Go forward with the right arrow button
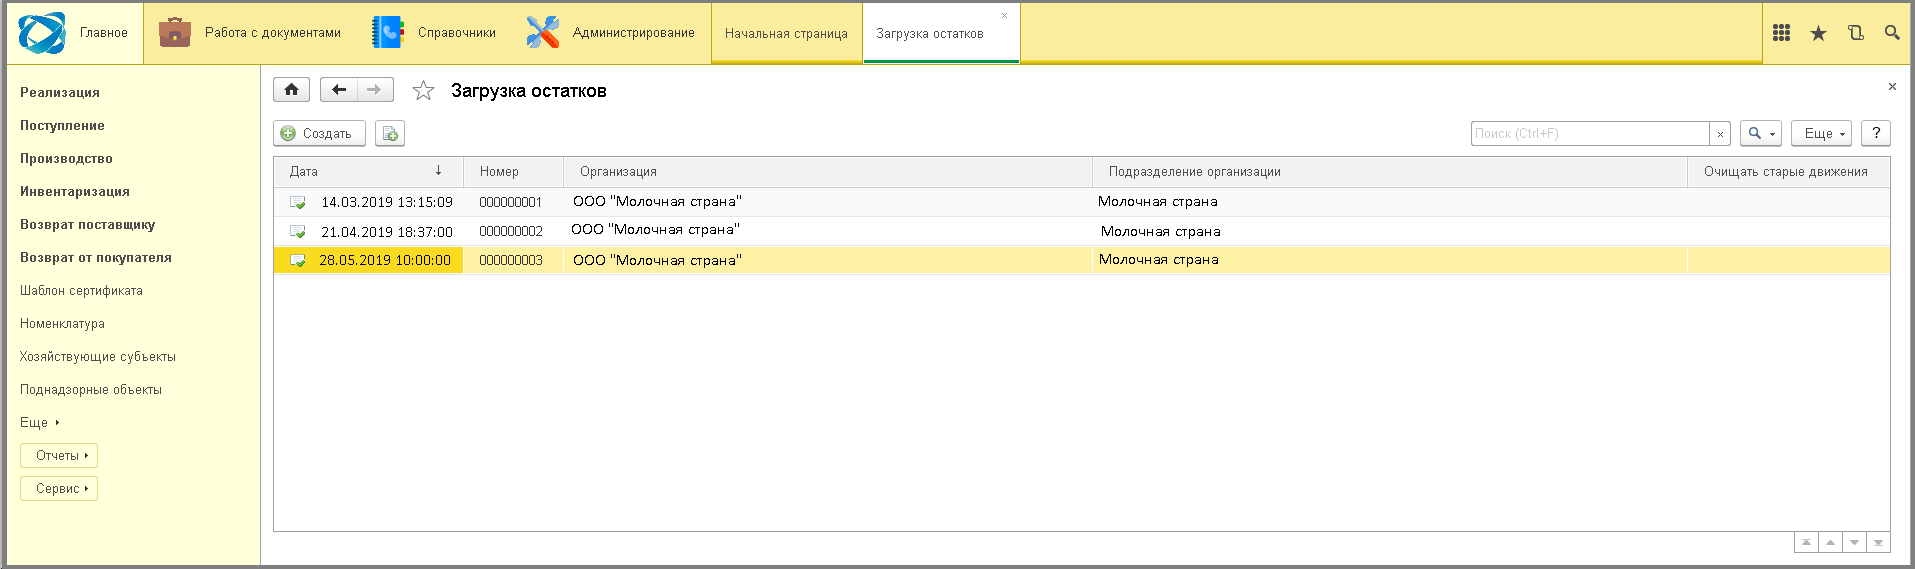Screen dimensions: 1915x569 [x=375, y=90]
